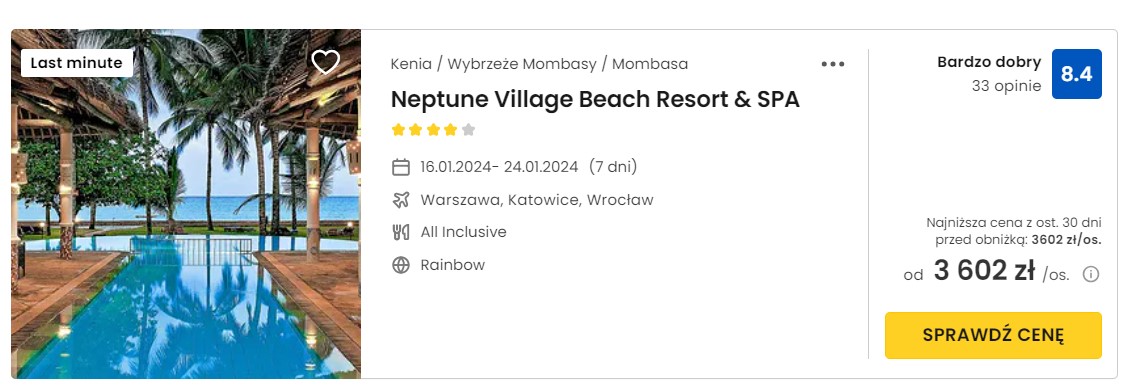Open Neptune Village Beach Resort & SPA title

point(595,100)
